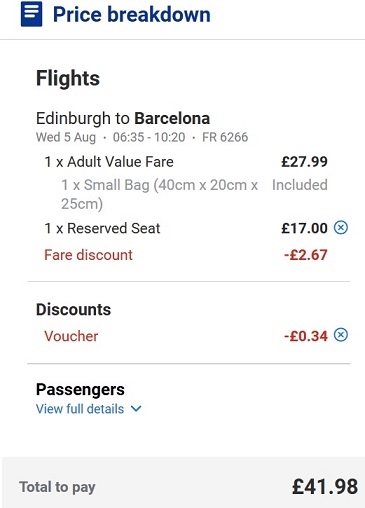Click the Edinburgh to Barcelona route title

coord(123,118)
